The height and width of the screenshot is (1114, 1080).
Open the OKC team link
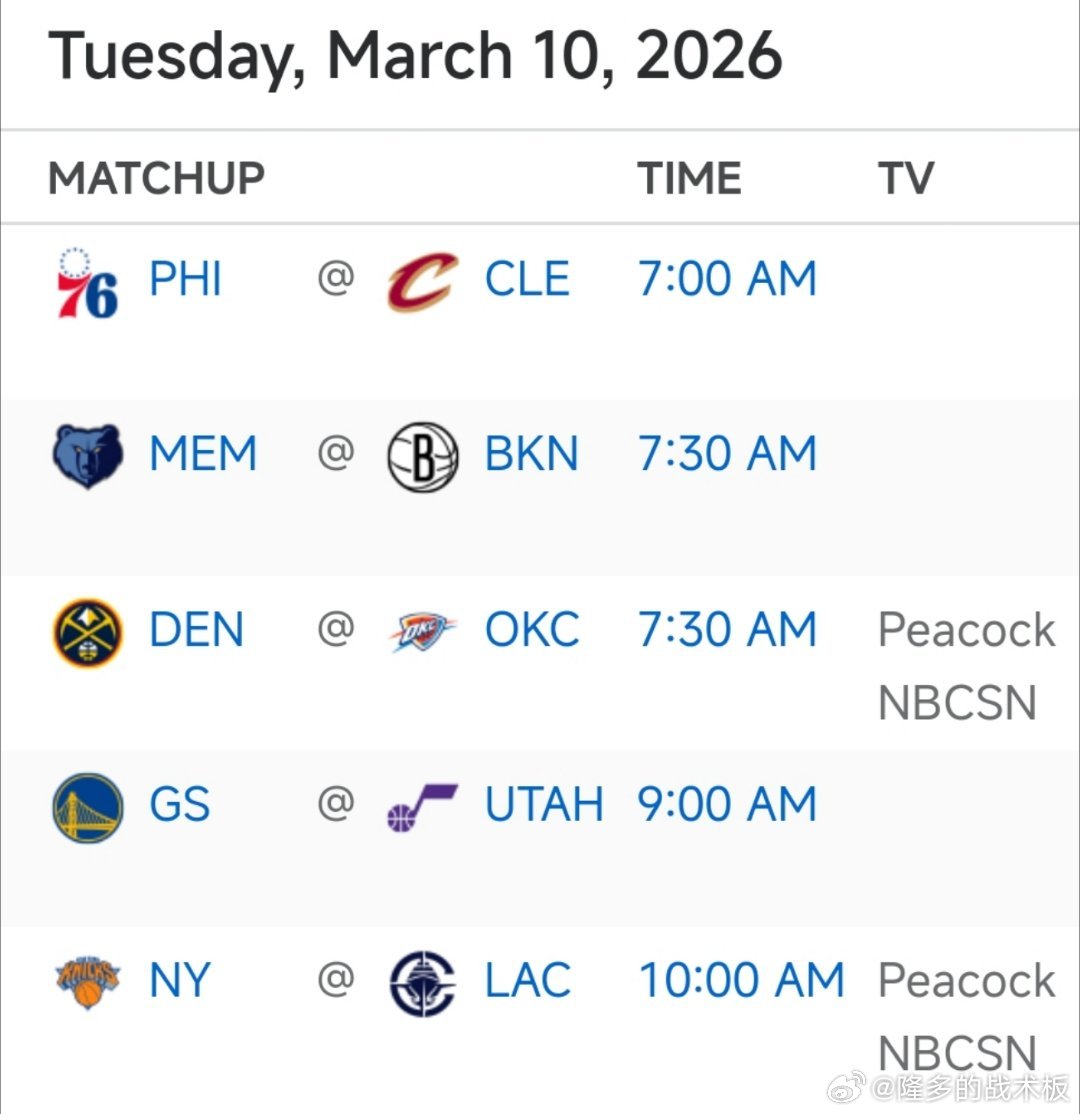tap(532, 630)
